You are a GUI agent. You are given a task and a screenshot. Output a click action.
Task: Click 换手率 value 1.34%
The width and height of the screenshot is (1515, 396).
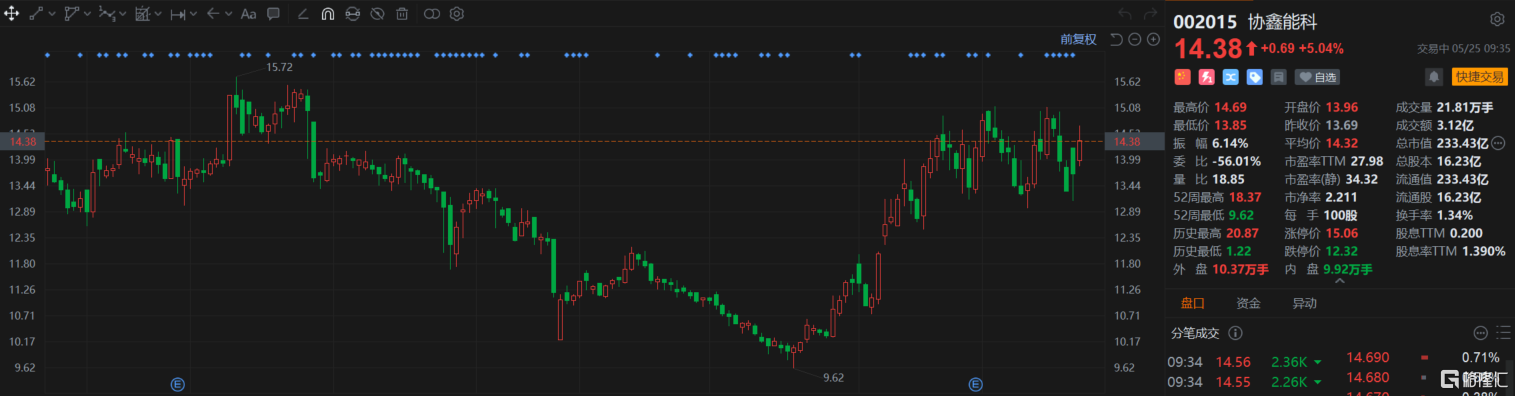(x=1456, y=215)
